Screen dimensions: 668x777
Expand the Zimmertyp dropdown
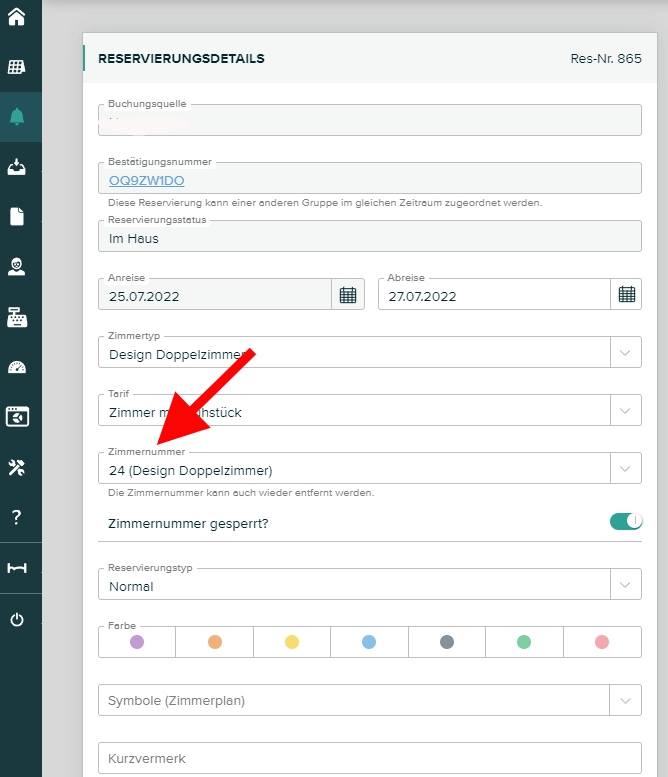(x=625, y=352)
